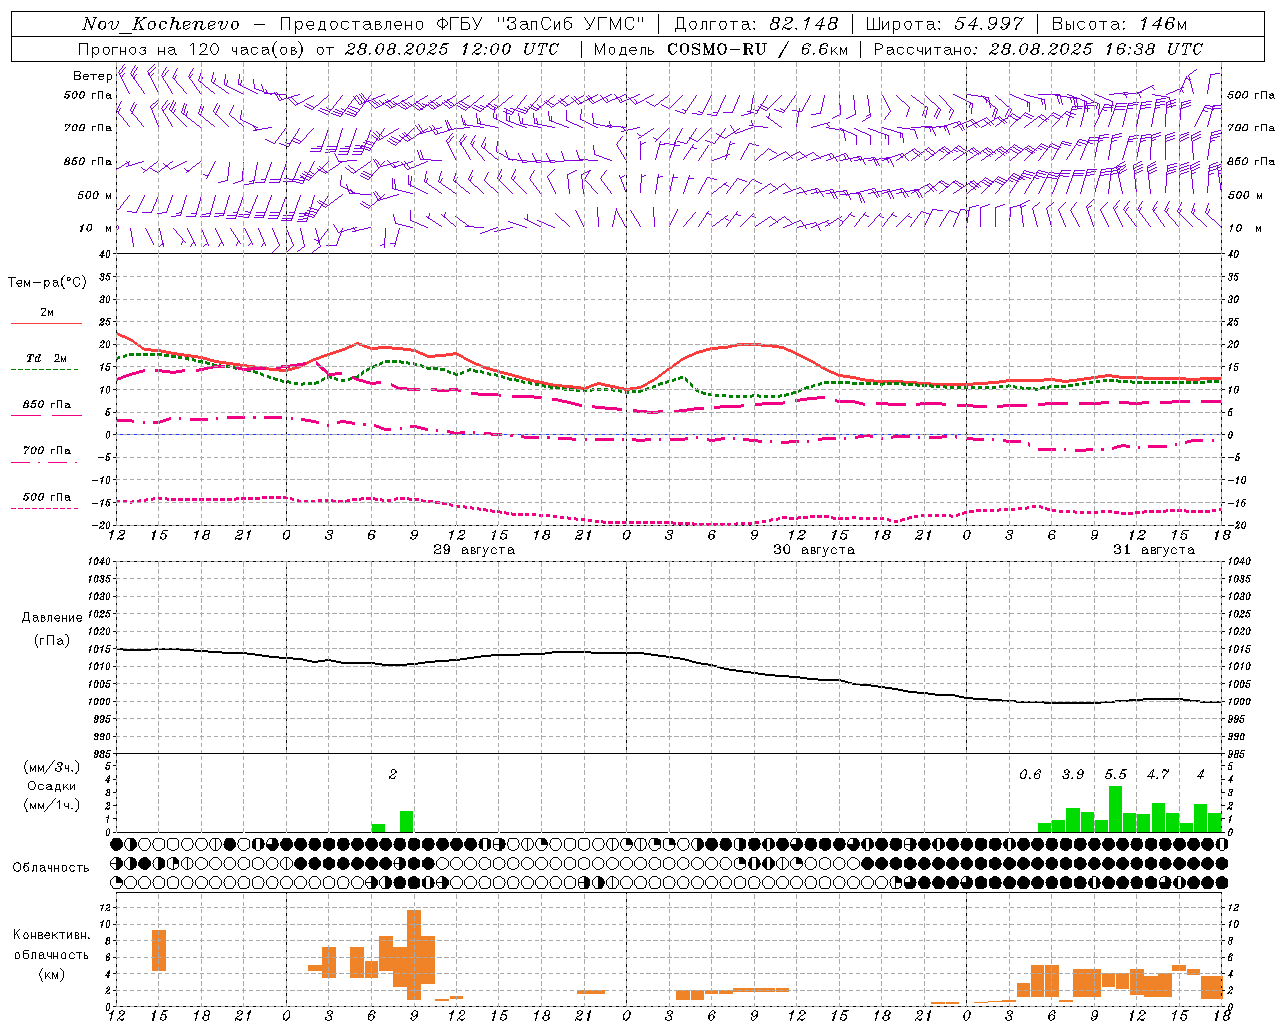Click the (мм/1ч.) precipitation unit label
This screenshot has height=1024, width=1280.
[52, 805]
